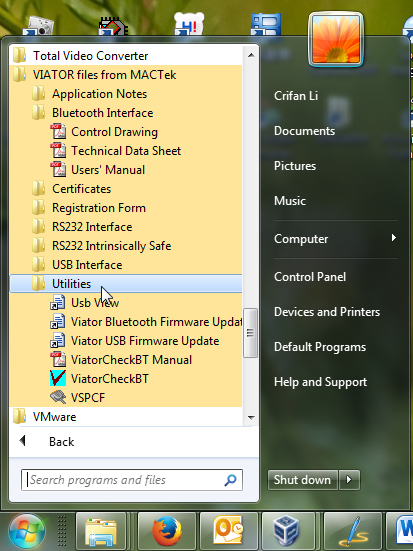The image size is (413, 551).
Task: Collapse the Utilities folder
Action: coord(126,284)
